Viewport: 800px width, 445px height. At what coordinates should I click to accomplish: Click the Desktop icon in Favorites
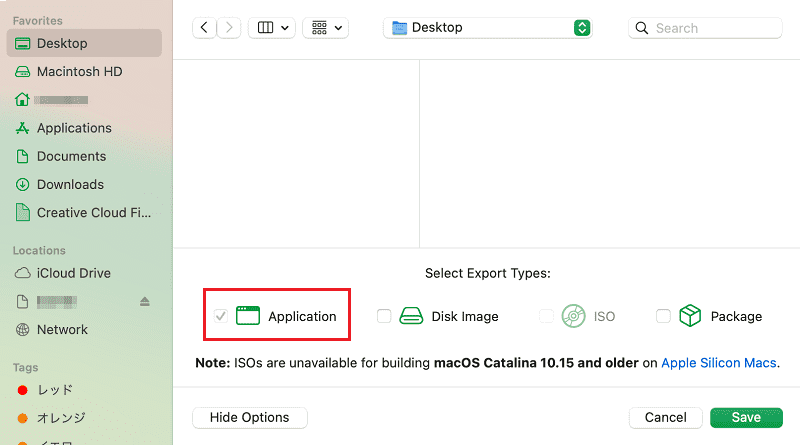(22, 43)
